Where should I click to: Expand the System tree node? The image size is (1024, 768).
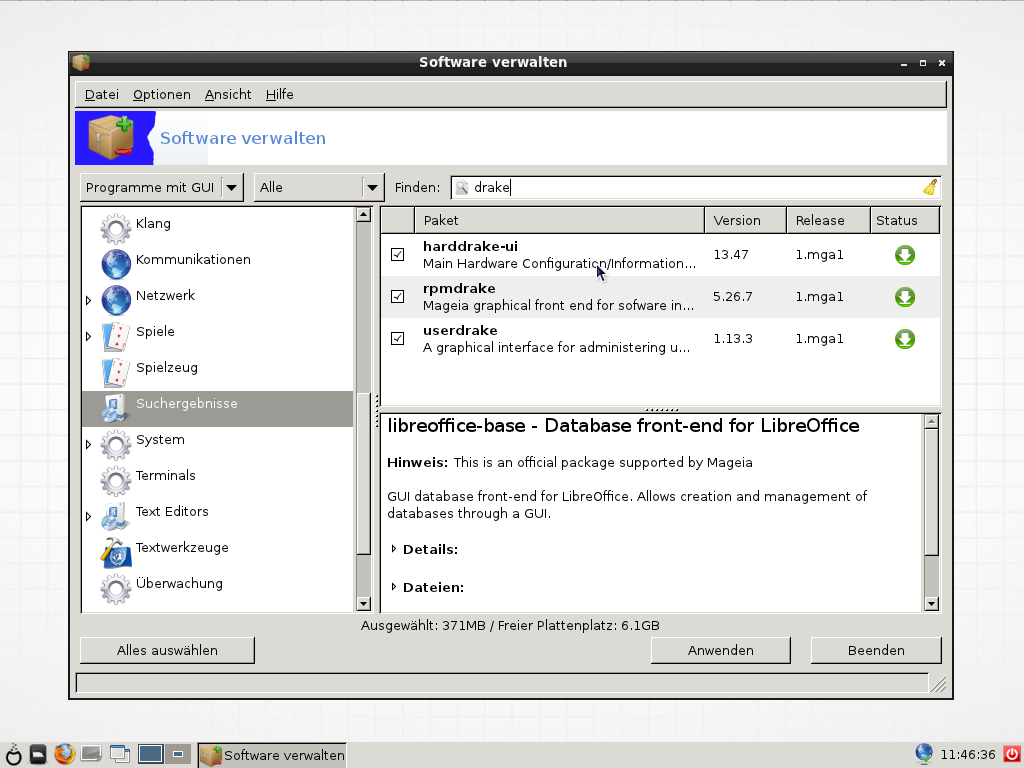[x=89, y=445]
